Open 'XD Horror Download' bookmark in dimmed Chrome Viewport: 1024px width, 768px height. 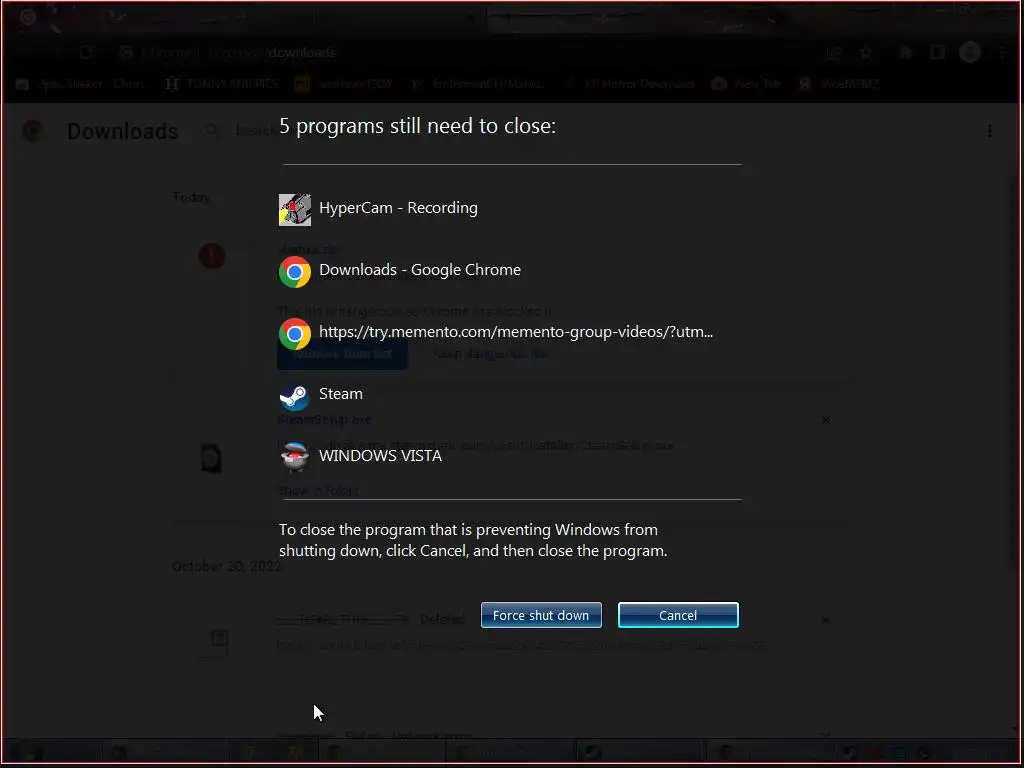tap(629, 84)
